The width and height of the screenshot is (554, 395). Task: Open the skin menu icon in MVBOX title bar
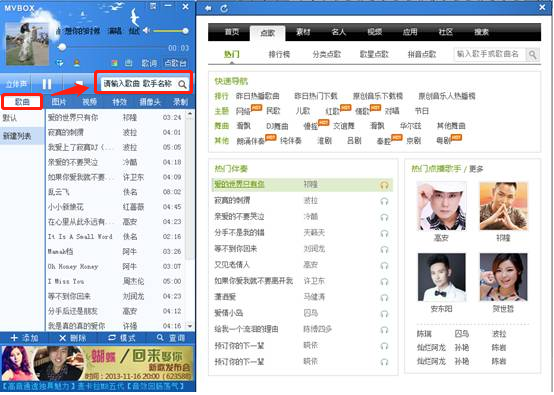pos(153,6)
